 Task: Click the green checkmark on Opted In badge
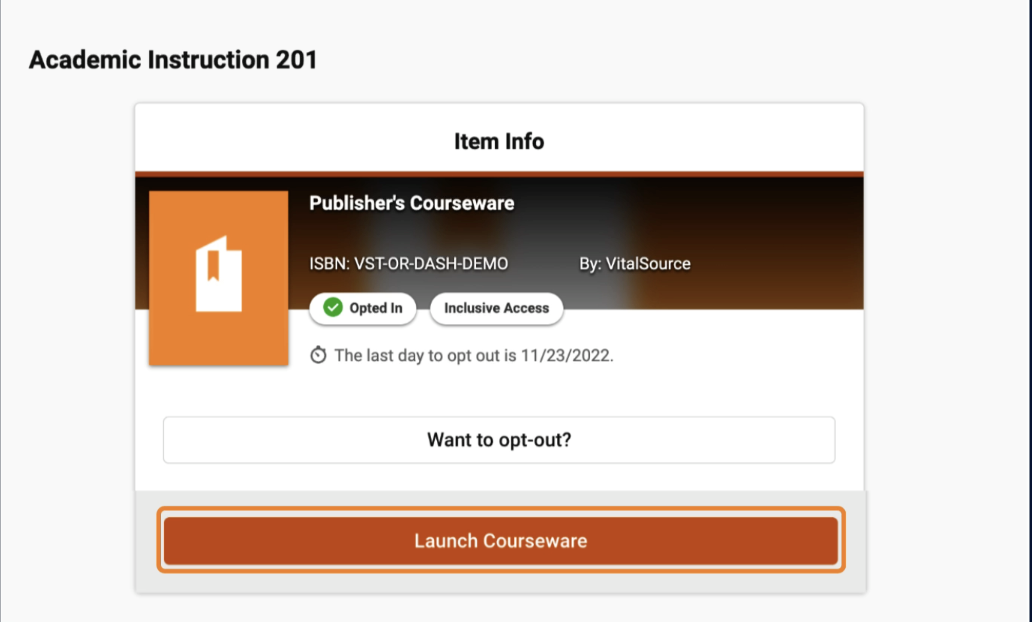pyautogui.click(x=333, y=309)
